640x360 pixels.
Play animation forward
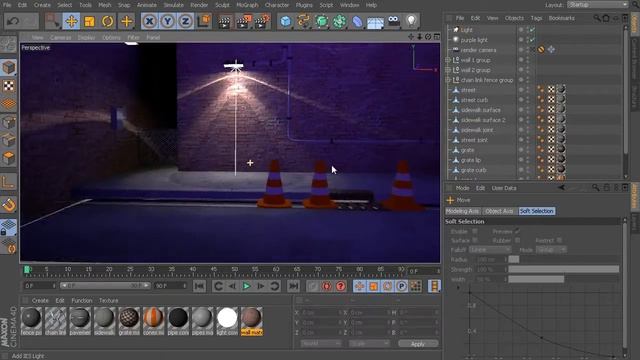247,286
